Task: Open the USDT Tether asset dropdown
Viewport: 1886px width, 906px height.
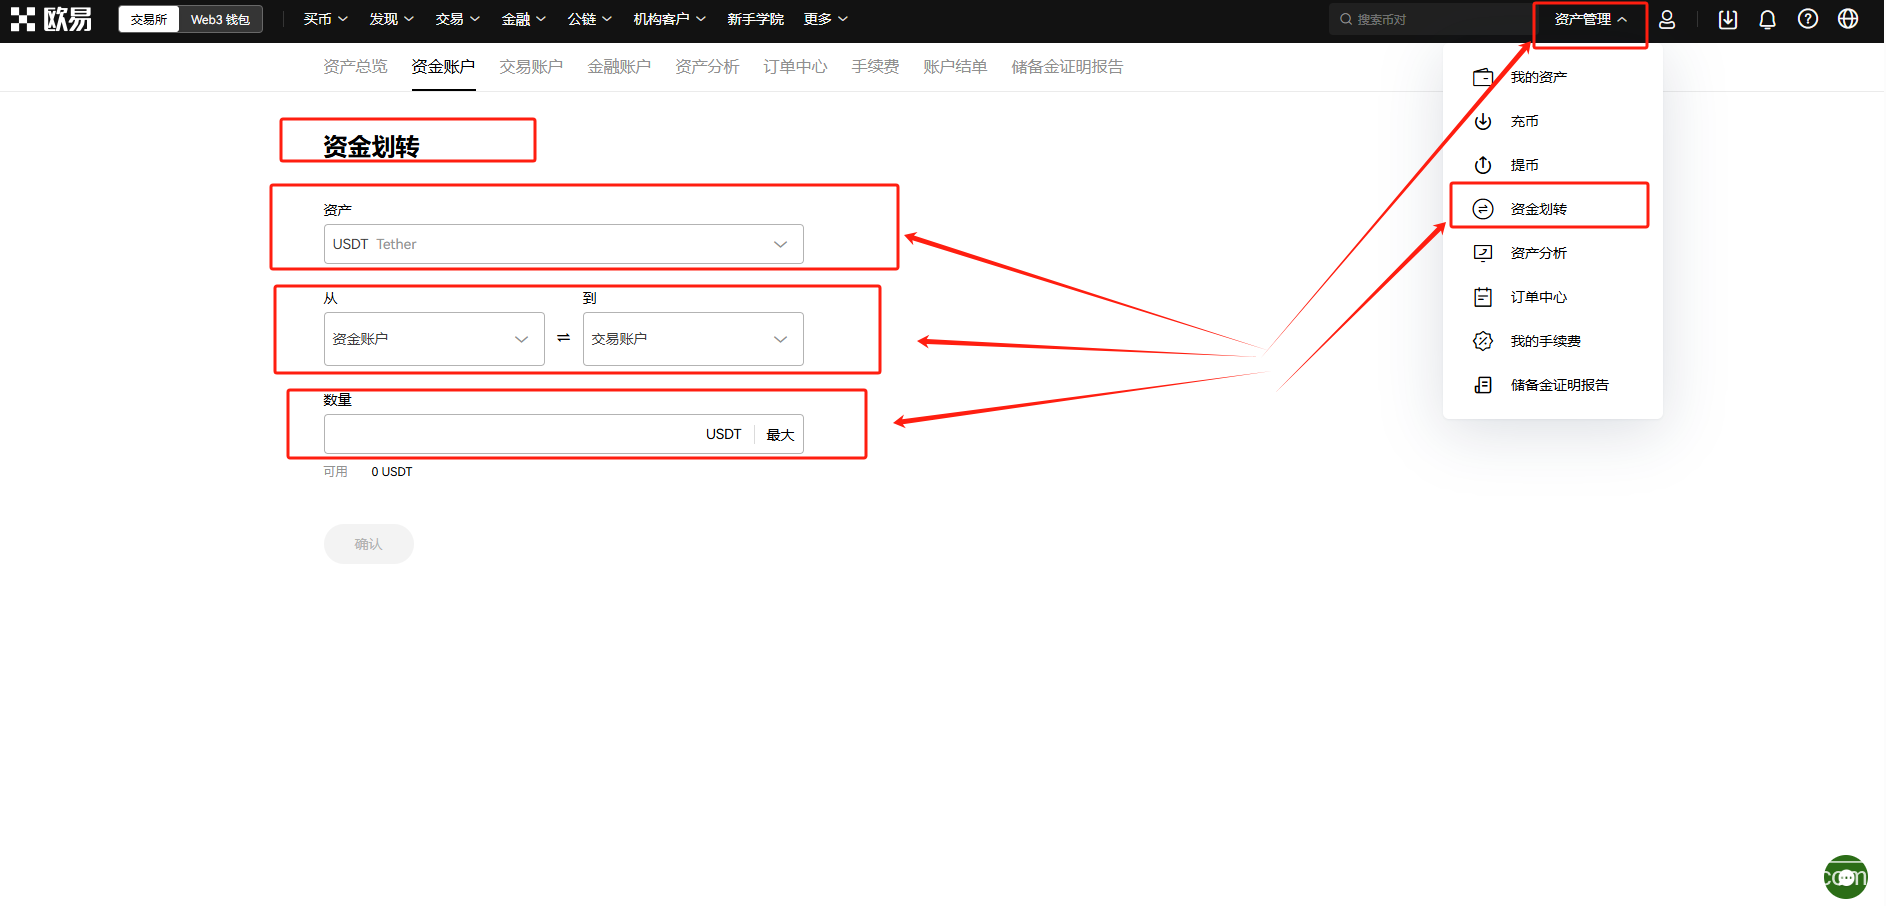Action: pyautogui.click(x=564, y=244)
